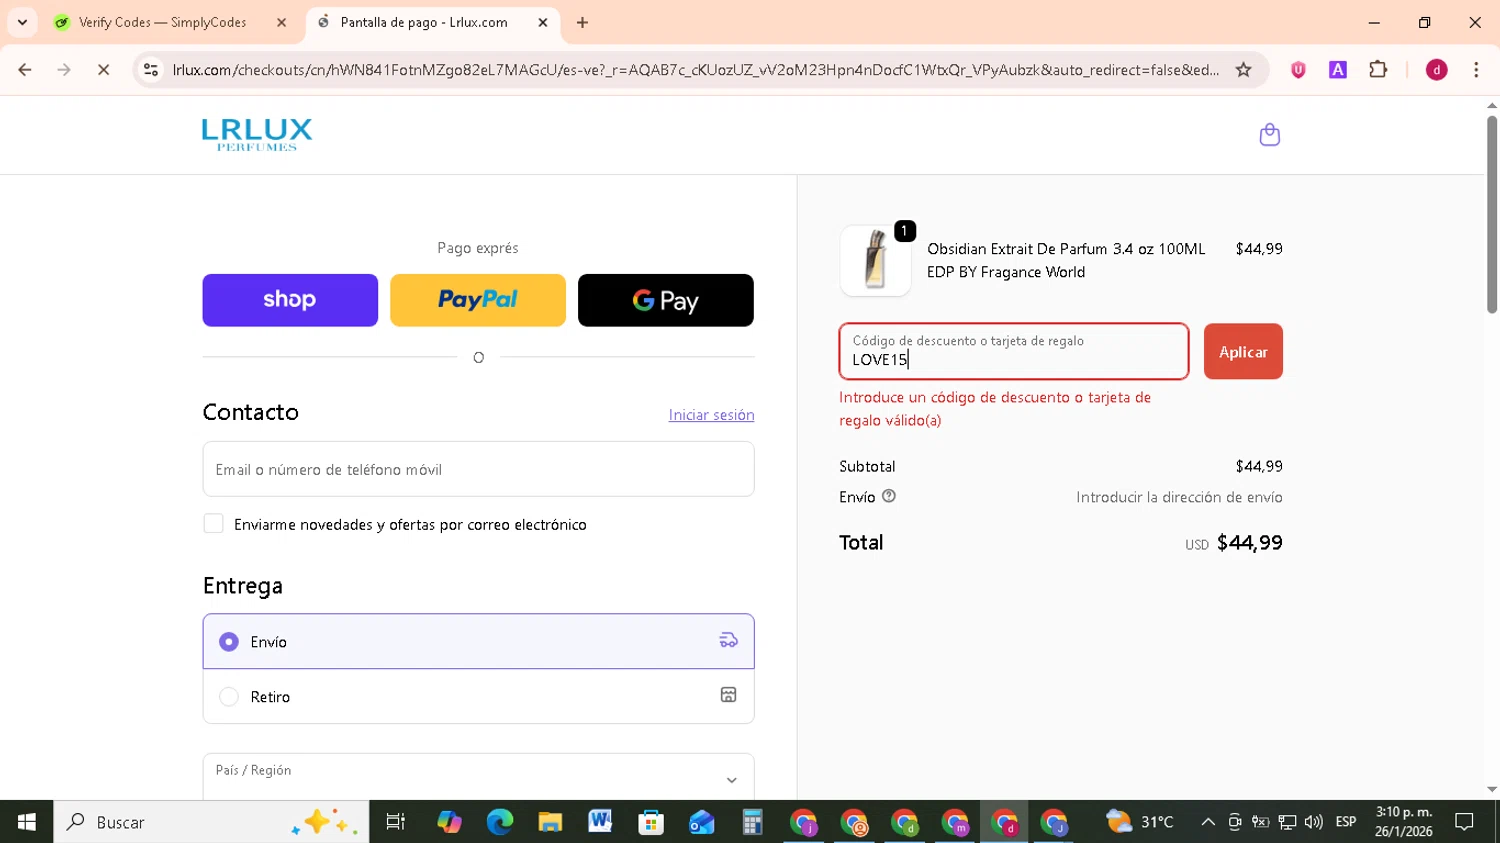Open notification center icon
The image size is (1500, 843).
[1465, 822]
